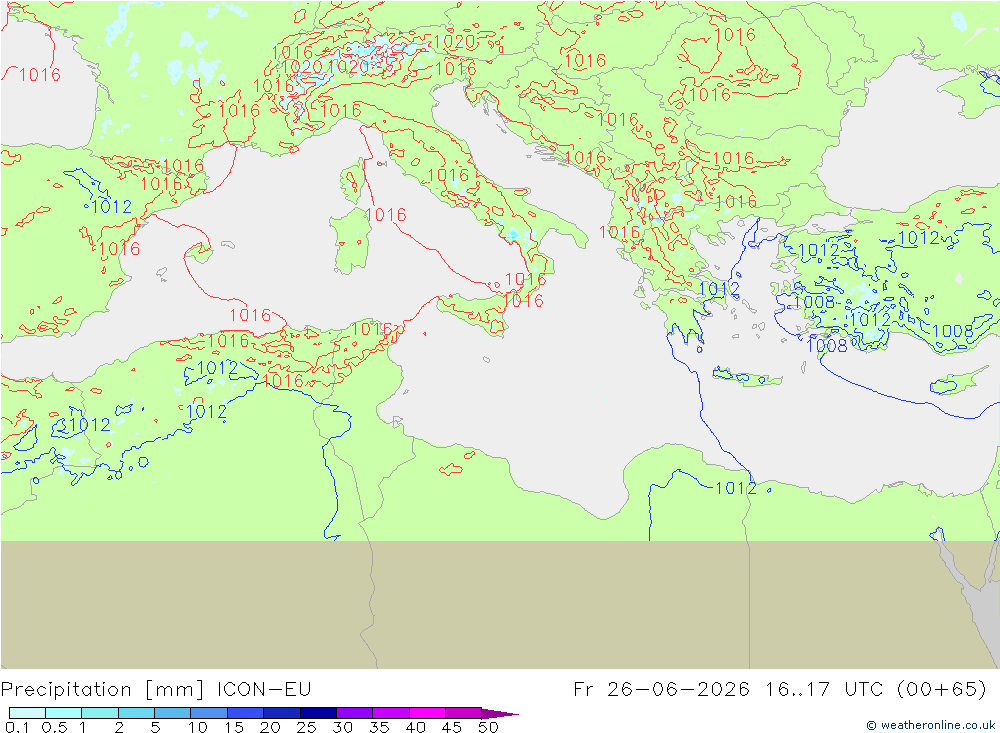The image size is (1000, 733).
Task: Select the 45 mm dark magenta legend swatch
Action: 463,713
